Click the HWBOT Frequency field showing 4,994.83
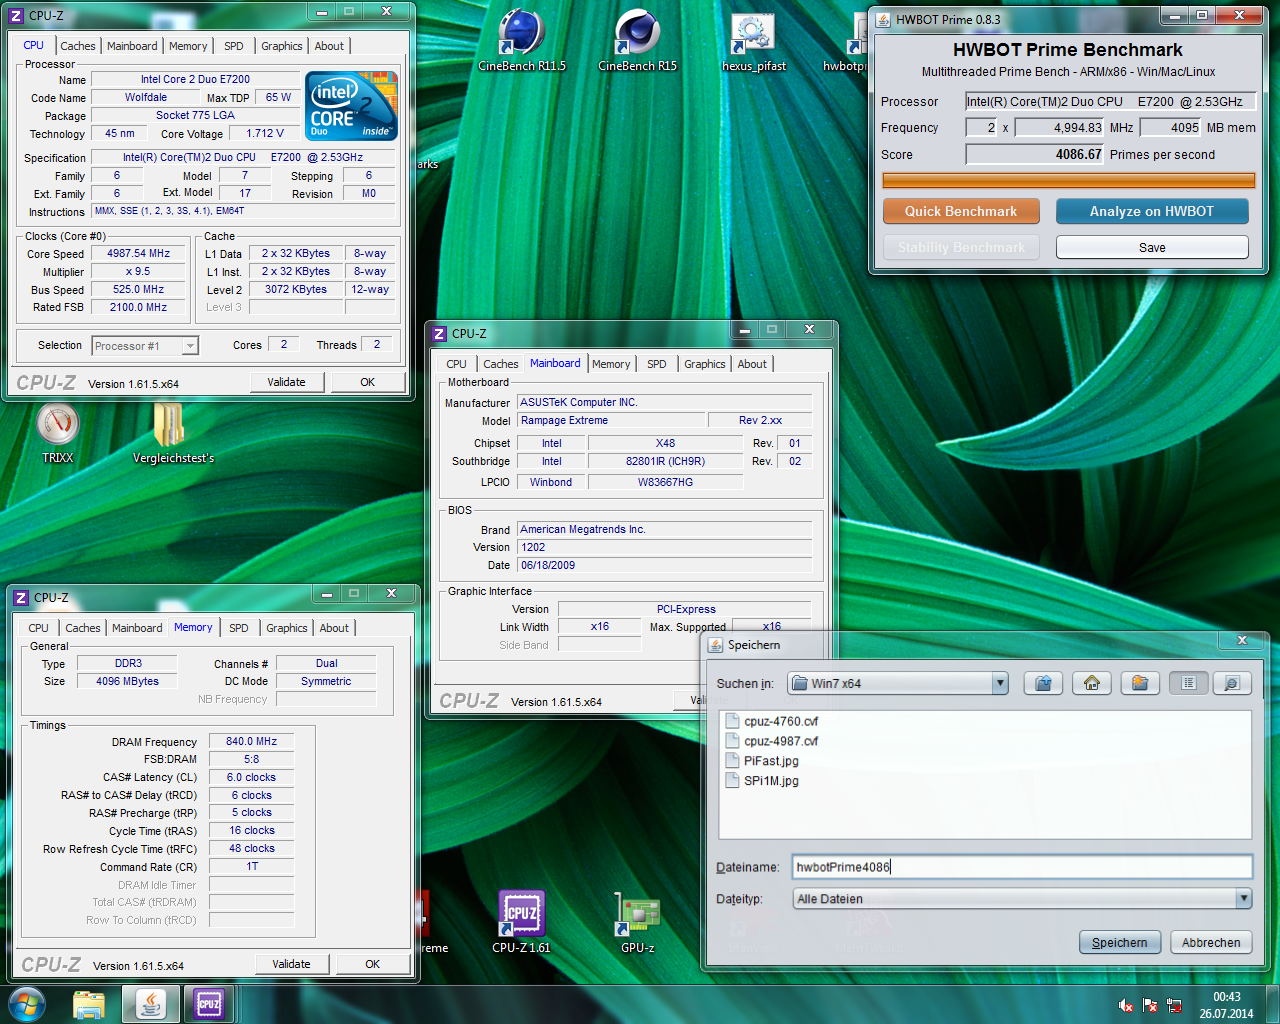This screenshot has height=1024, width=1280. [x=1060, y=127]
